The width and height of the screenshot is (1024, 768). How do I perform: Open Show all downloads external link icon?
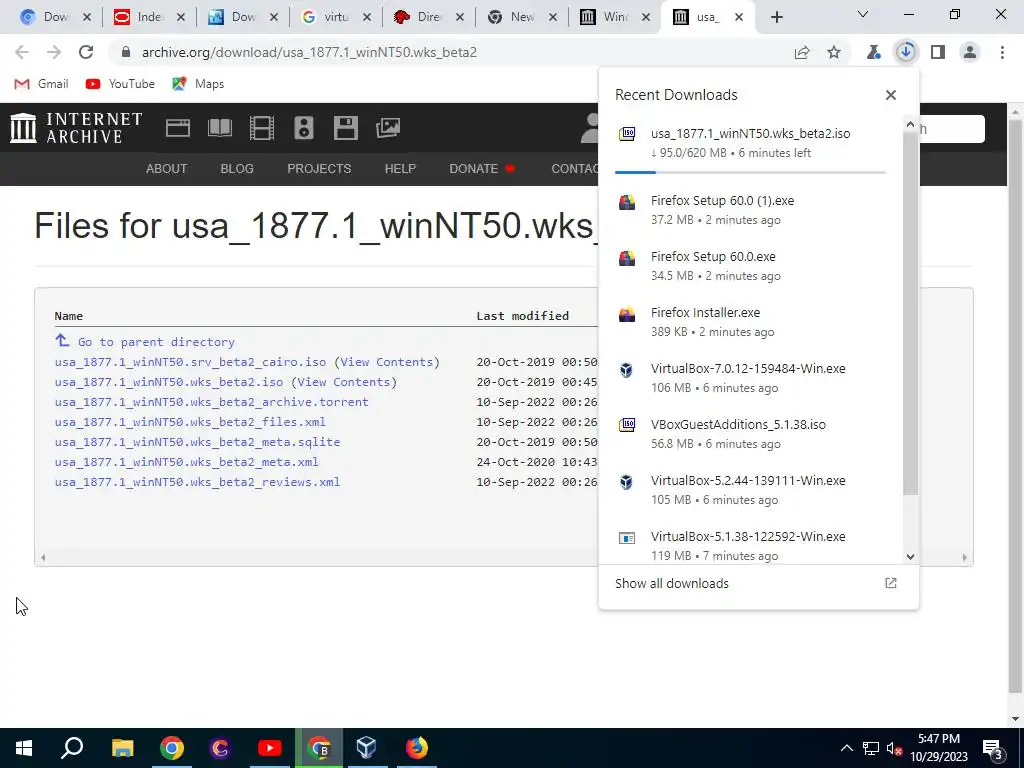pos(891,583)
